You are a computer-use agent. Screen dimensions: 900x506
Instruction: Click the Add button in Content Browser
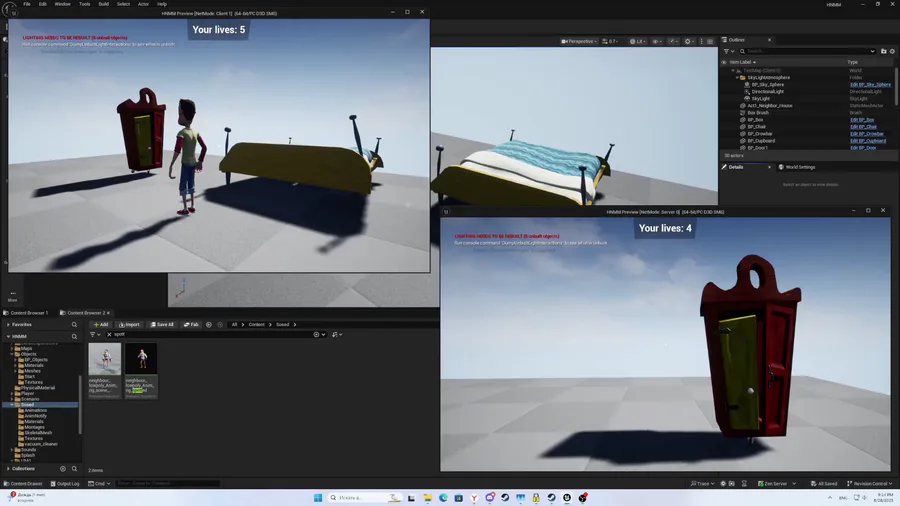[101, 325]
